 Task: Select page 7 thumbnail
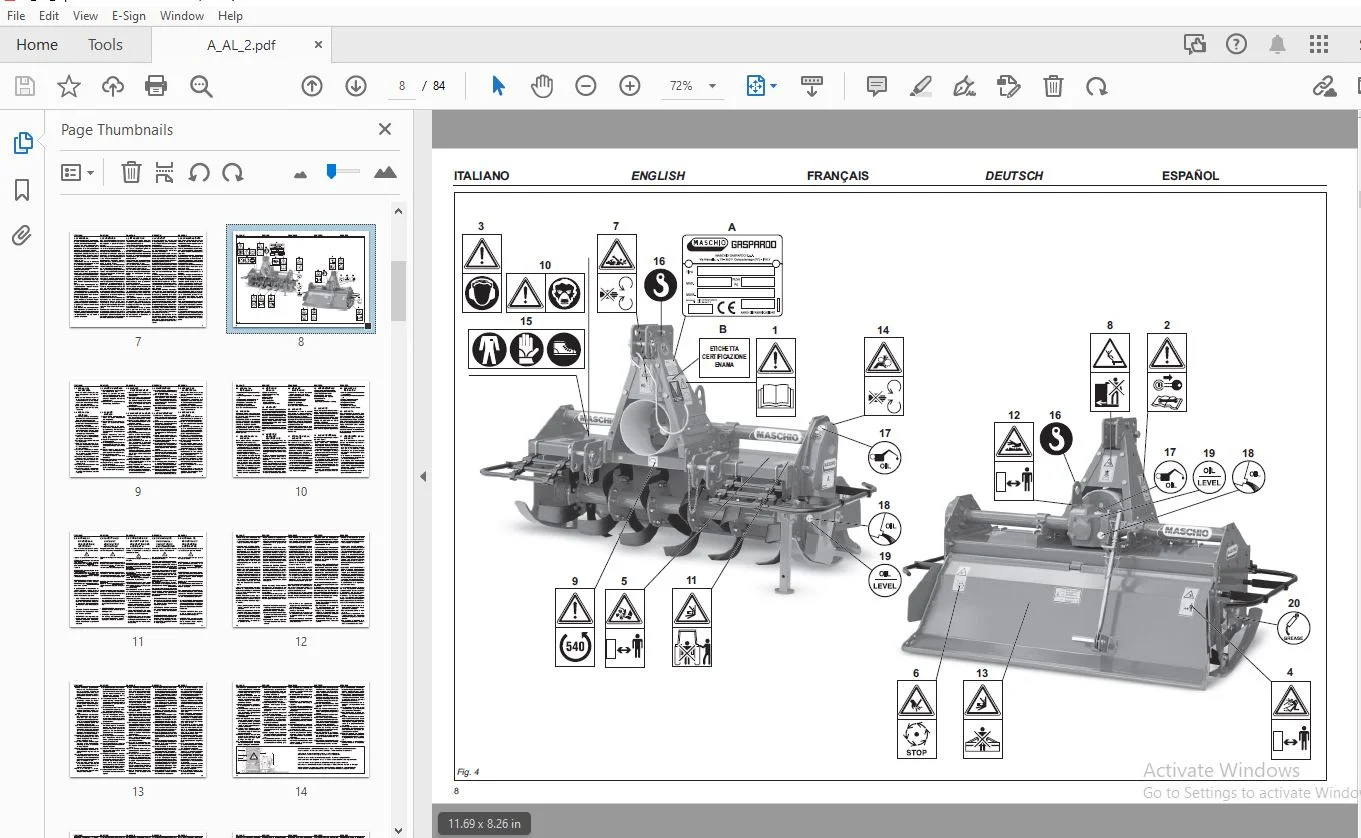click(x=138, y=279)
